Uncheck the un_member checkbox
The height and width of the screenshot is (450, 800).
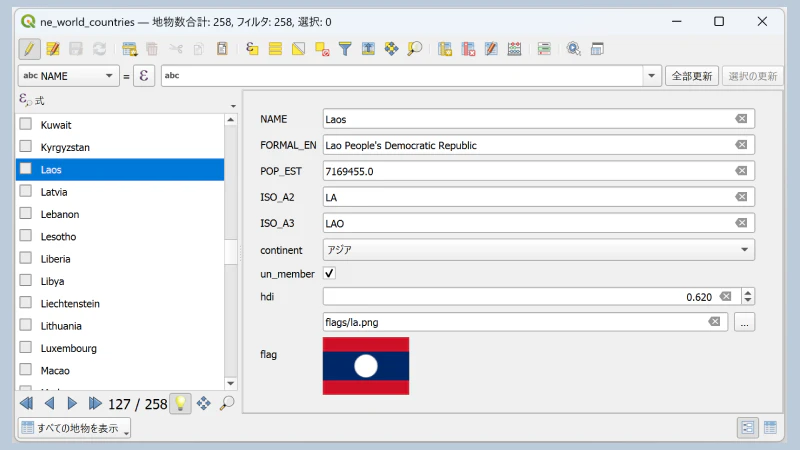330,273
